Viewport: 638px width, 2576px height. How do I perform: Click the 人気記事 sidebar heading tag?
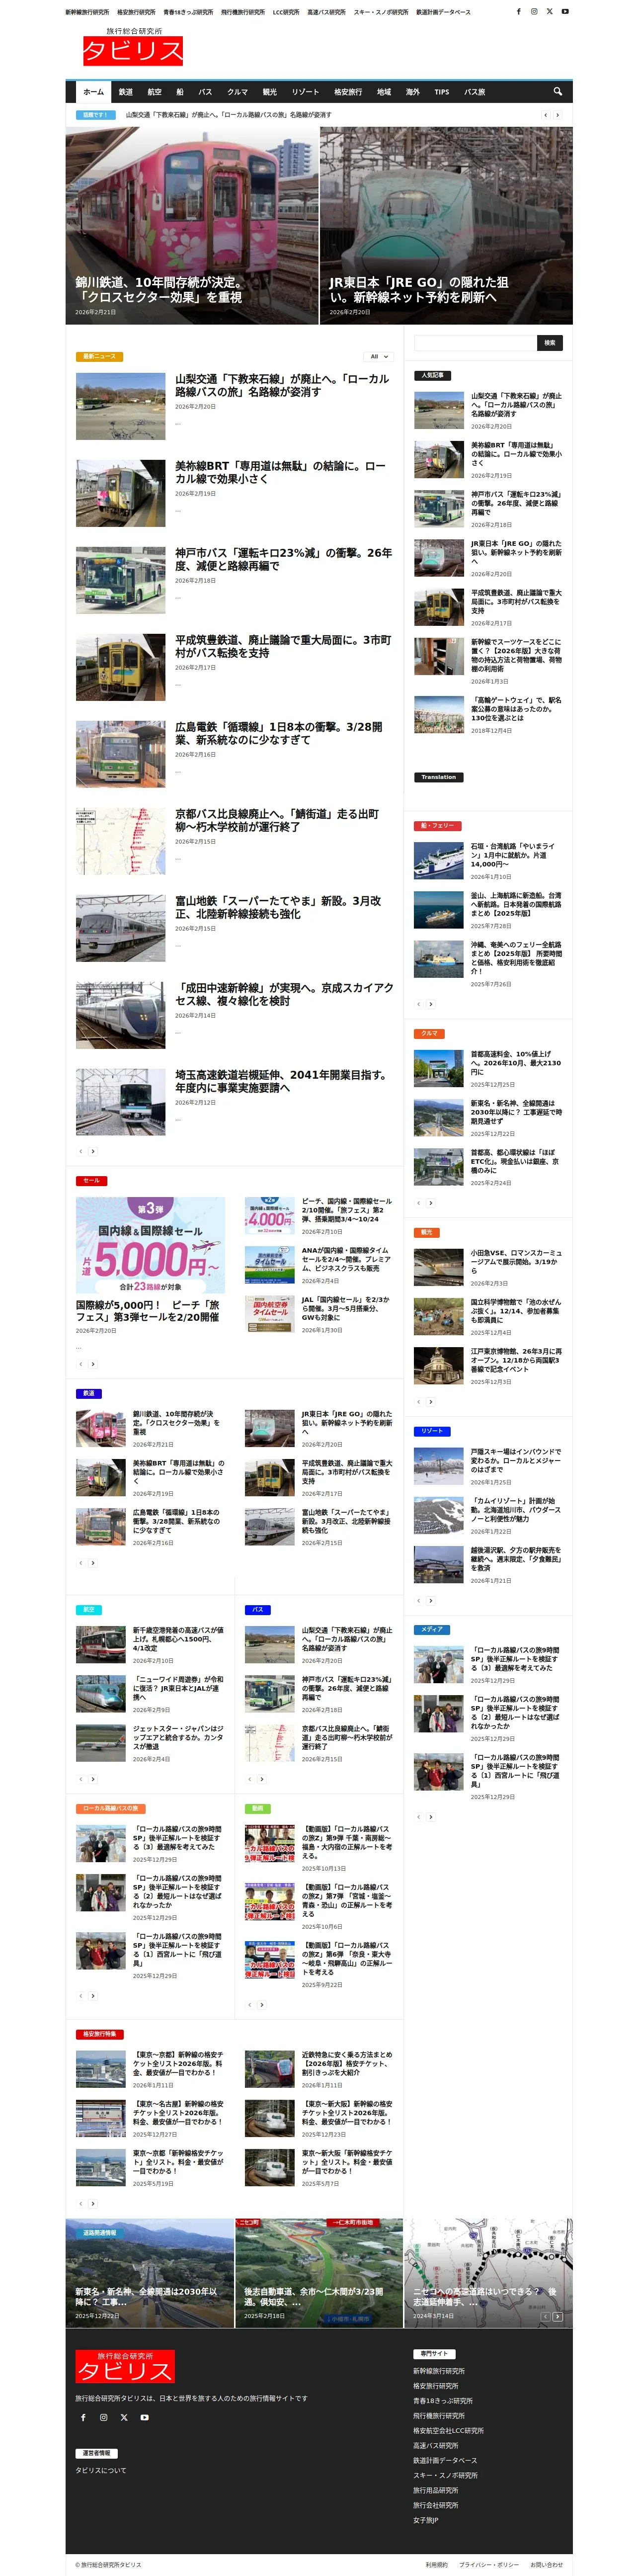click(432, 376)
